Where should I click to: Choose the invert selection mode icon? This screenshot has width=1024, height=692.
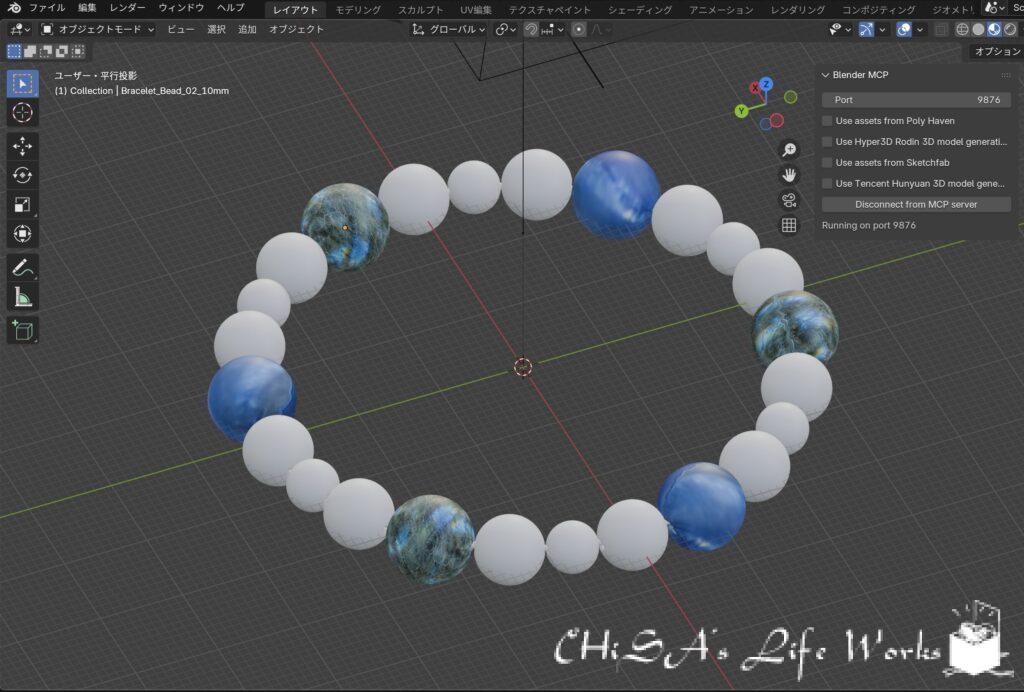click(x=62, y=51)
